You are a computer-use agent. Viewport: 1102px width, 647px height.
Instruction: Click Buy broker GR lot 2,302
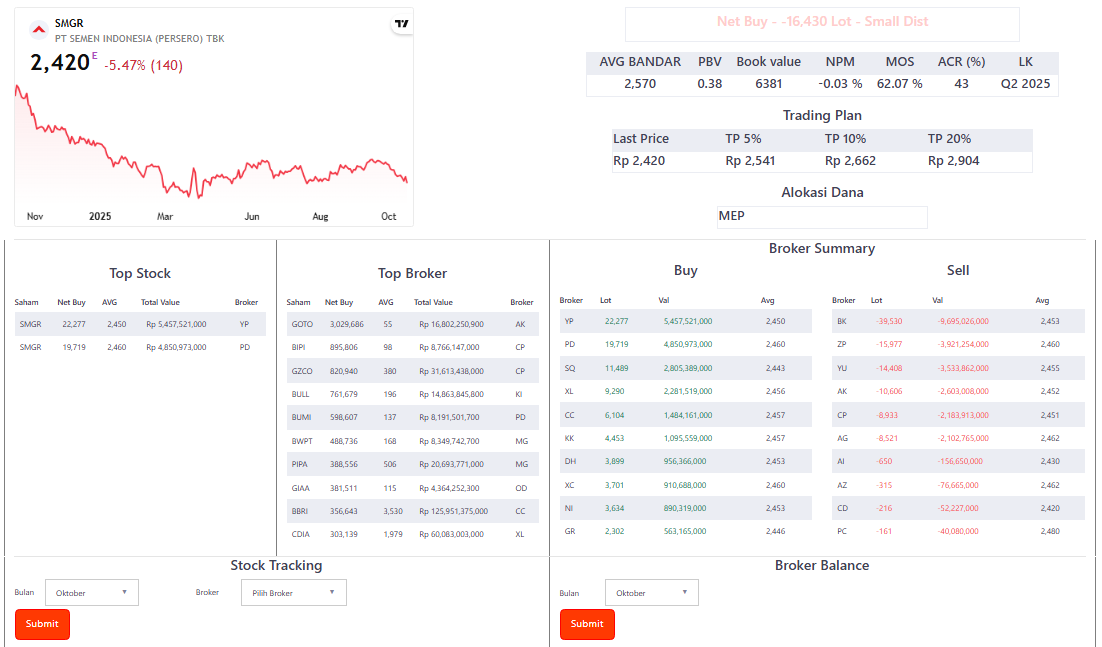(x=685, y=532)
